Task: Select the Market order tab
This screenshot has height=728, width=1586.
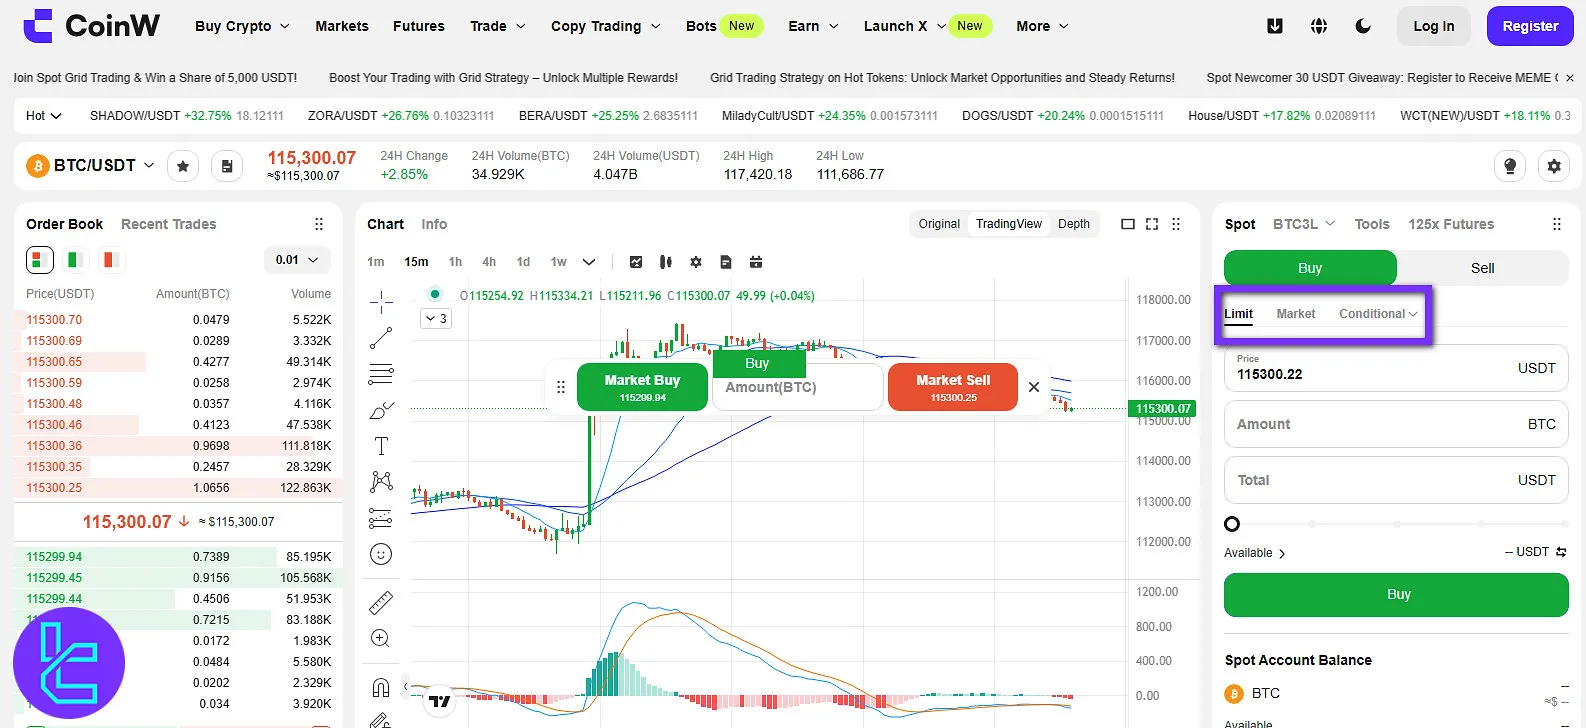Action: pyautogui.click(x=1296, y=314)
